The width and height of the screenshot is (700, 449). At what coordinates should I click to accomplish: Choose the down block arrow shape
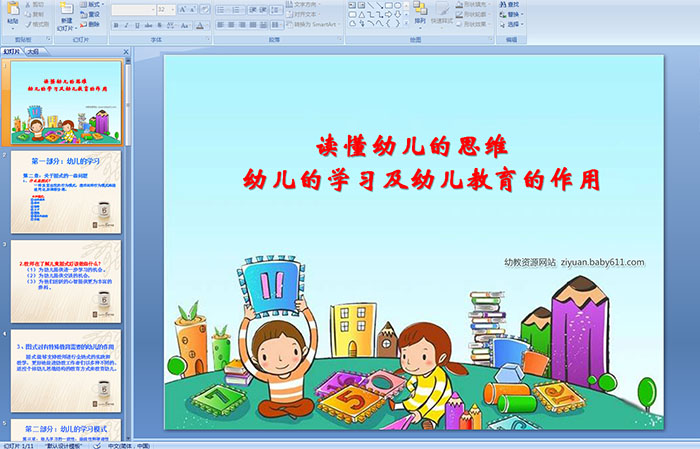point(397,15)
